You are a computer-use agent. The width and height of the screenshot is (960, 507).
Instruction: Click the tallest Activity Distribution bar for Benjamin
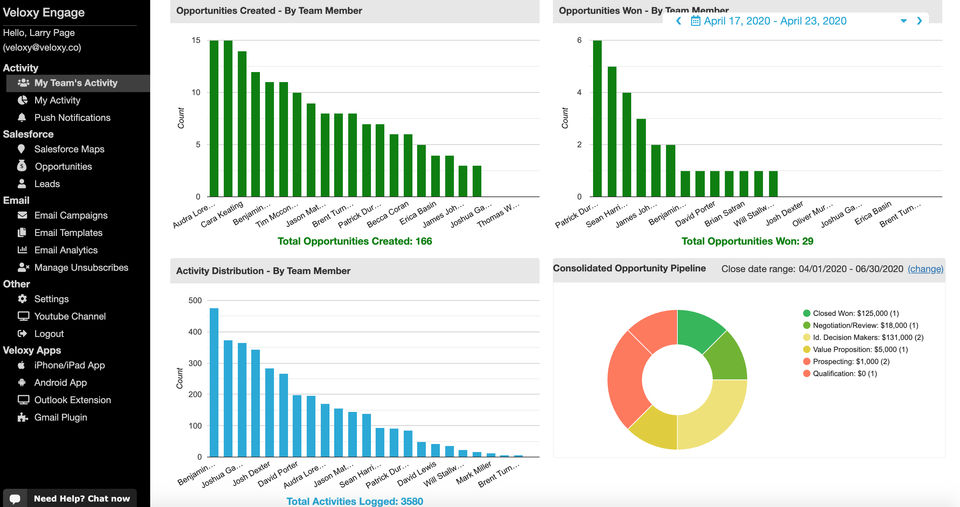click(214, 382)
